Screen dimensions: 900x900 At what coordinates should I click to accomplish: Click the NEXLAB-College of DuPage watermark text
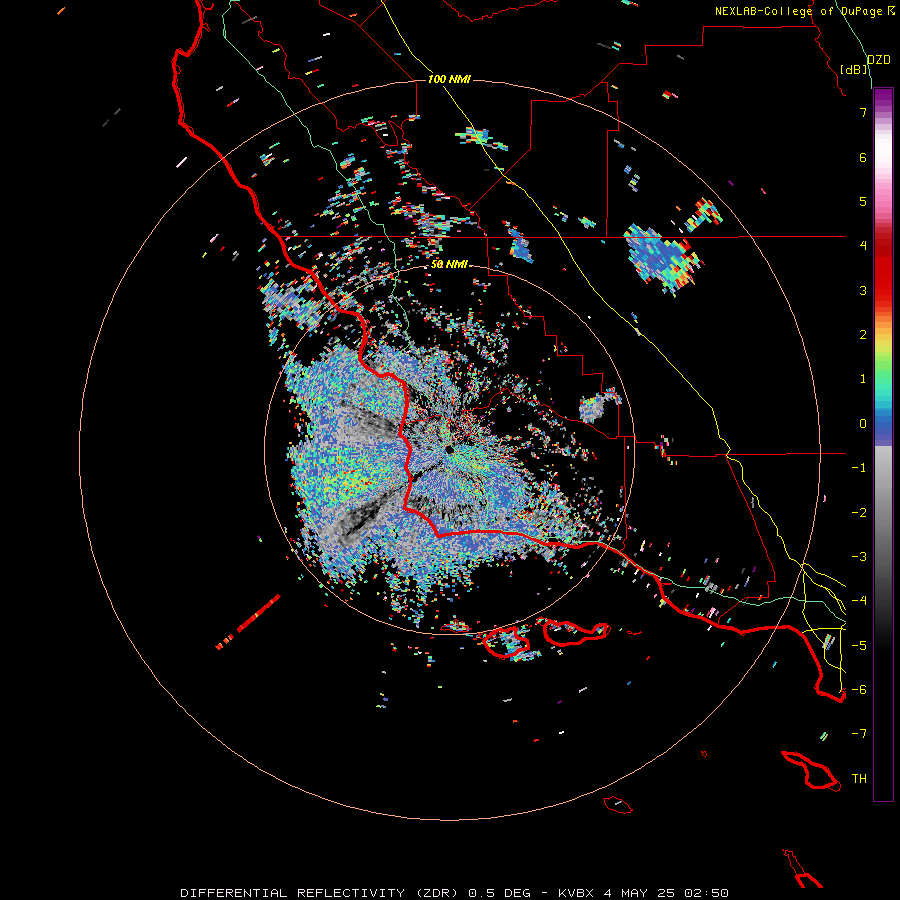point(804,11)
